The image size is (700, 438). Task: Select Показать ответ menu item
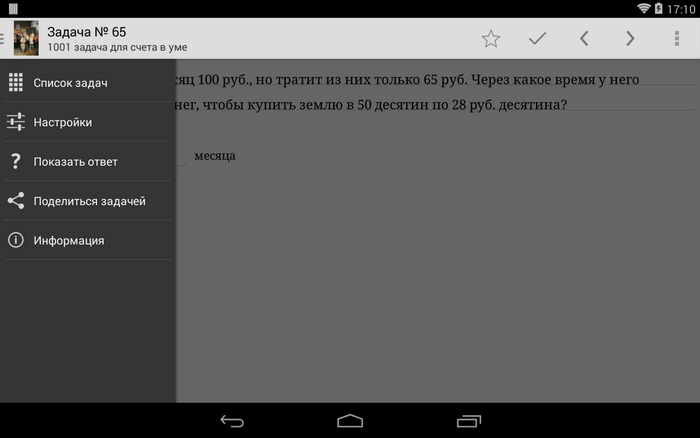[88, 161]
